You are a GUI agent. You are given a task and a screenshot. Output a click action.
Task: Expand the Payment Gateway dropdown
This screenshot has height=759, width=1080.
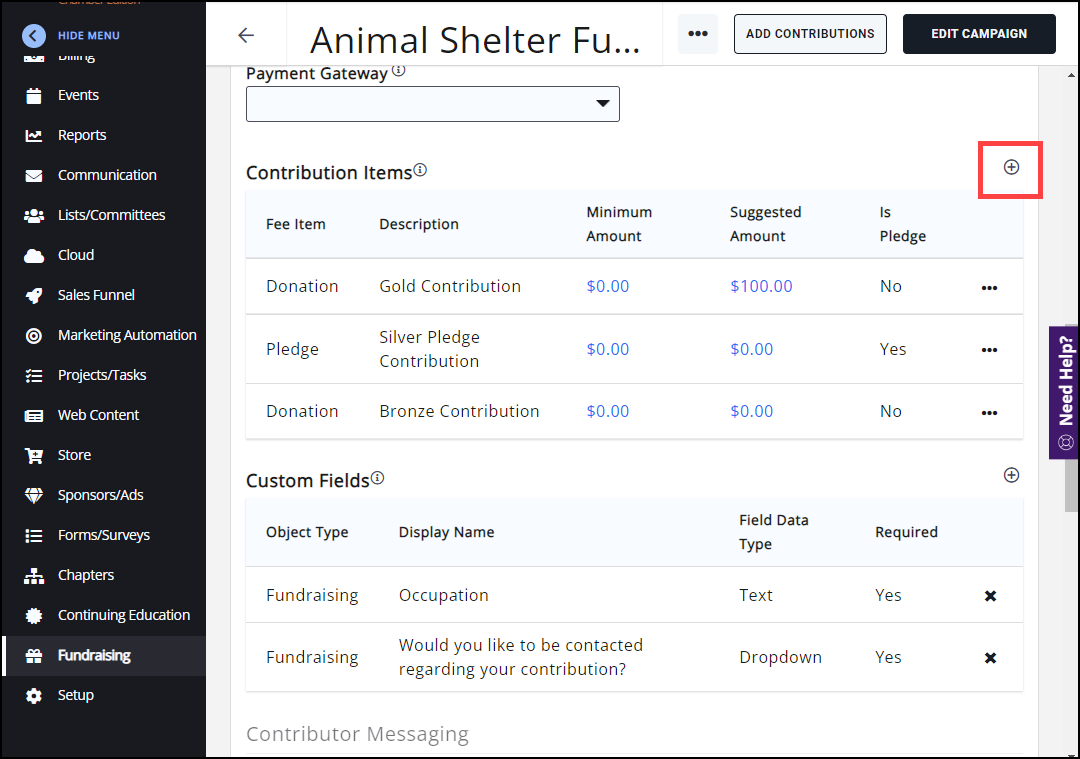(x=433, y=104)
